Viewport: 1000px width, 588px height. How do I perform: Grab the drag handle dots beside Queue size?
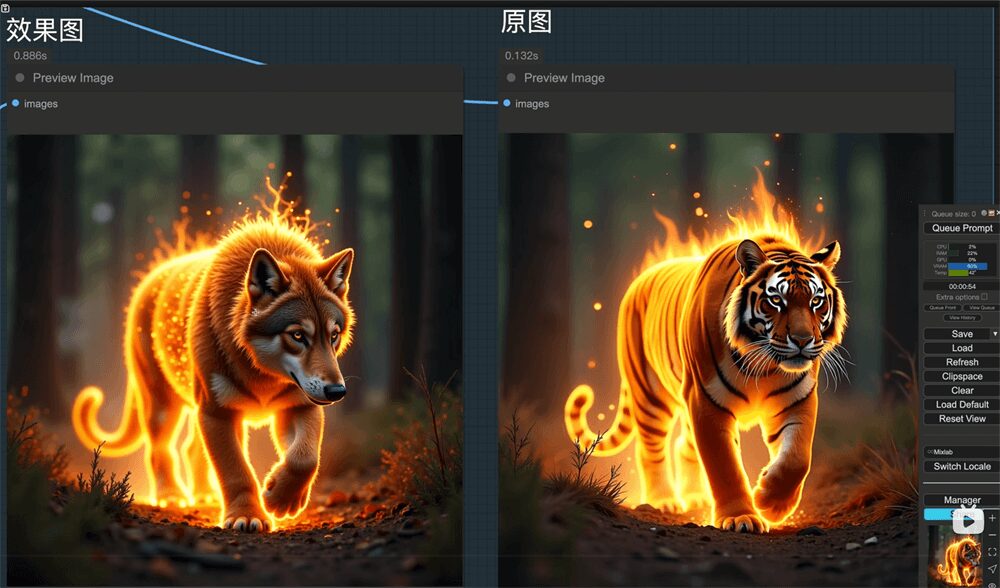pyautogui.click(x=925, y=214)
